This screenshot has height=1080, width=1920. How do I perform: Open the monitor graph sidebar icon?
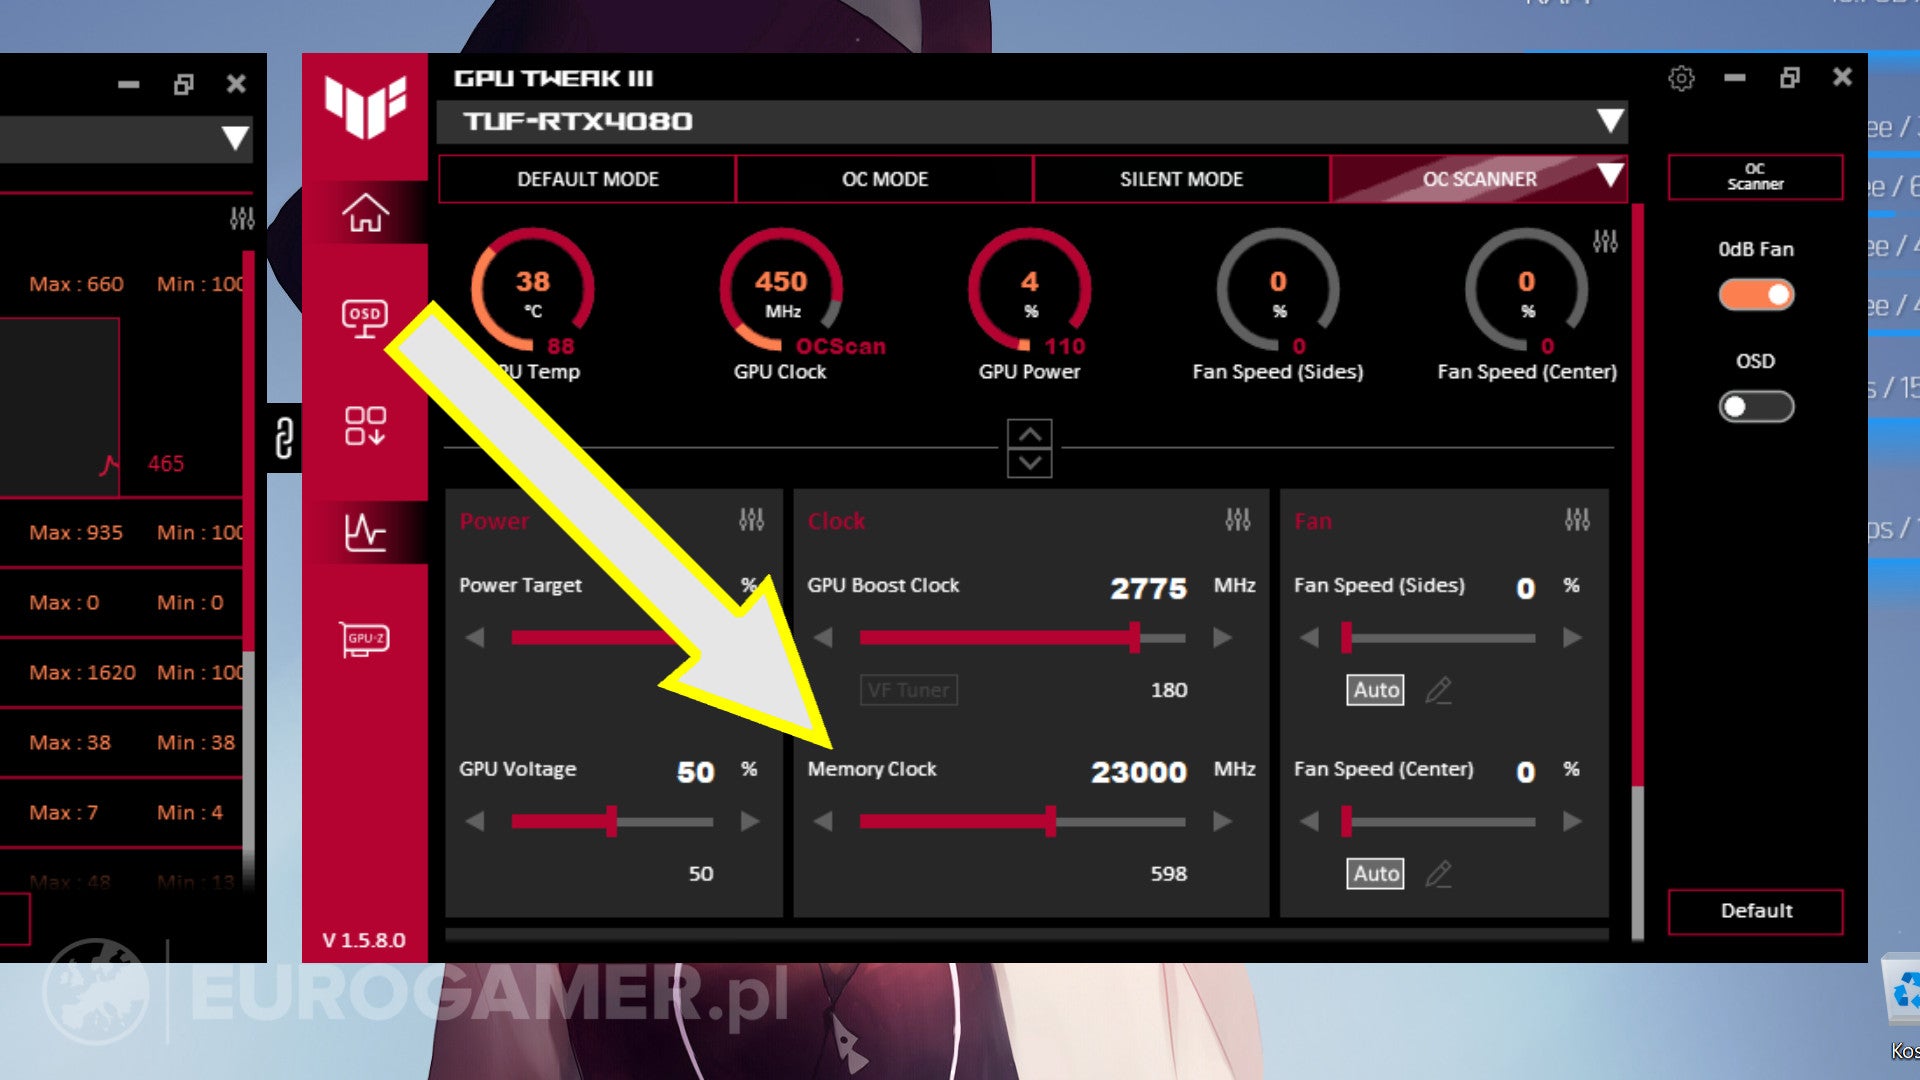pos(365,532)
